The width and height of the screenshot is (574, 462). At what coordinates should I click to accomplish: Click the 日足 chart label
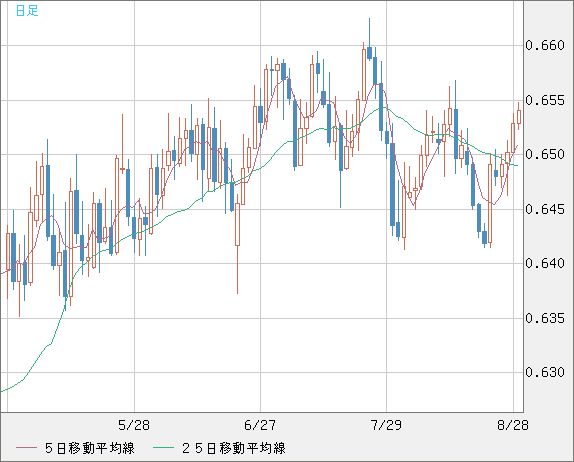(x=27, y=11)
